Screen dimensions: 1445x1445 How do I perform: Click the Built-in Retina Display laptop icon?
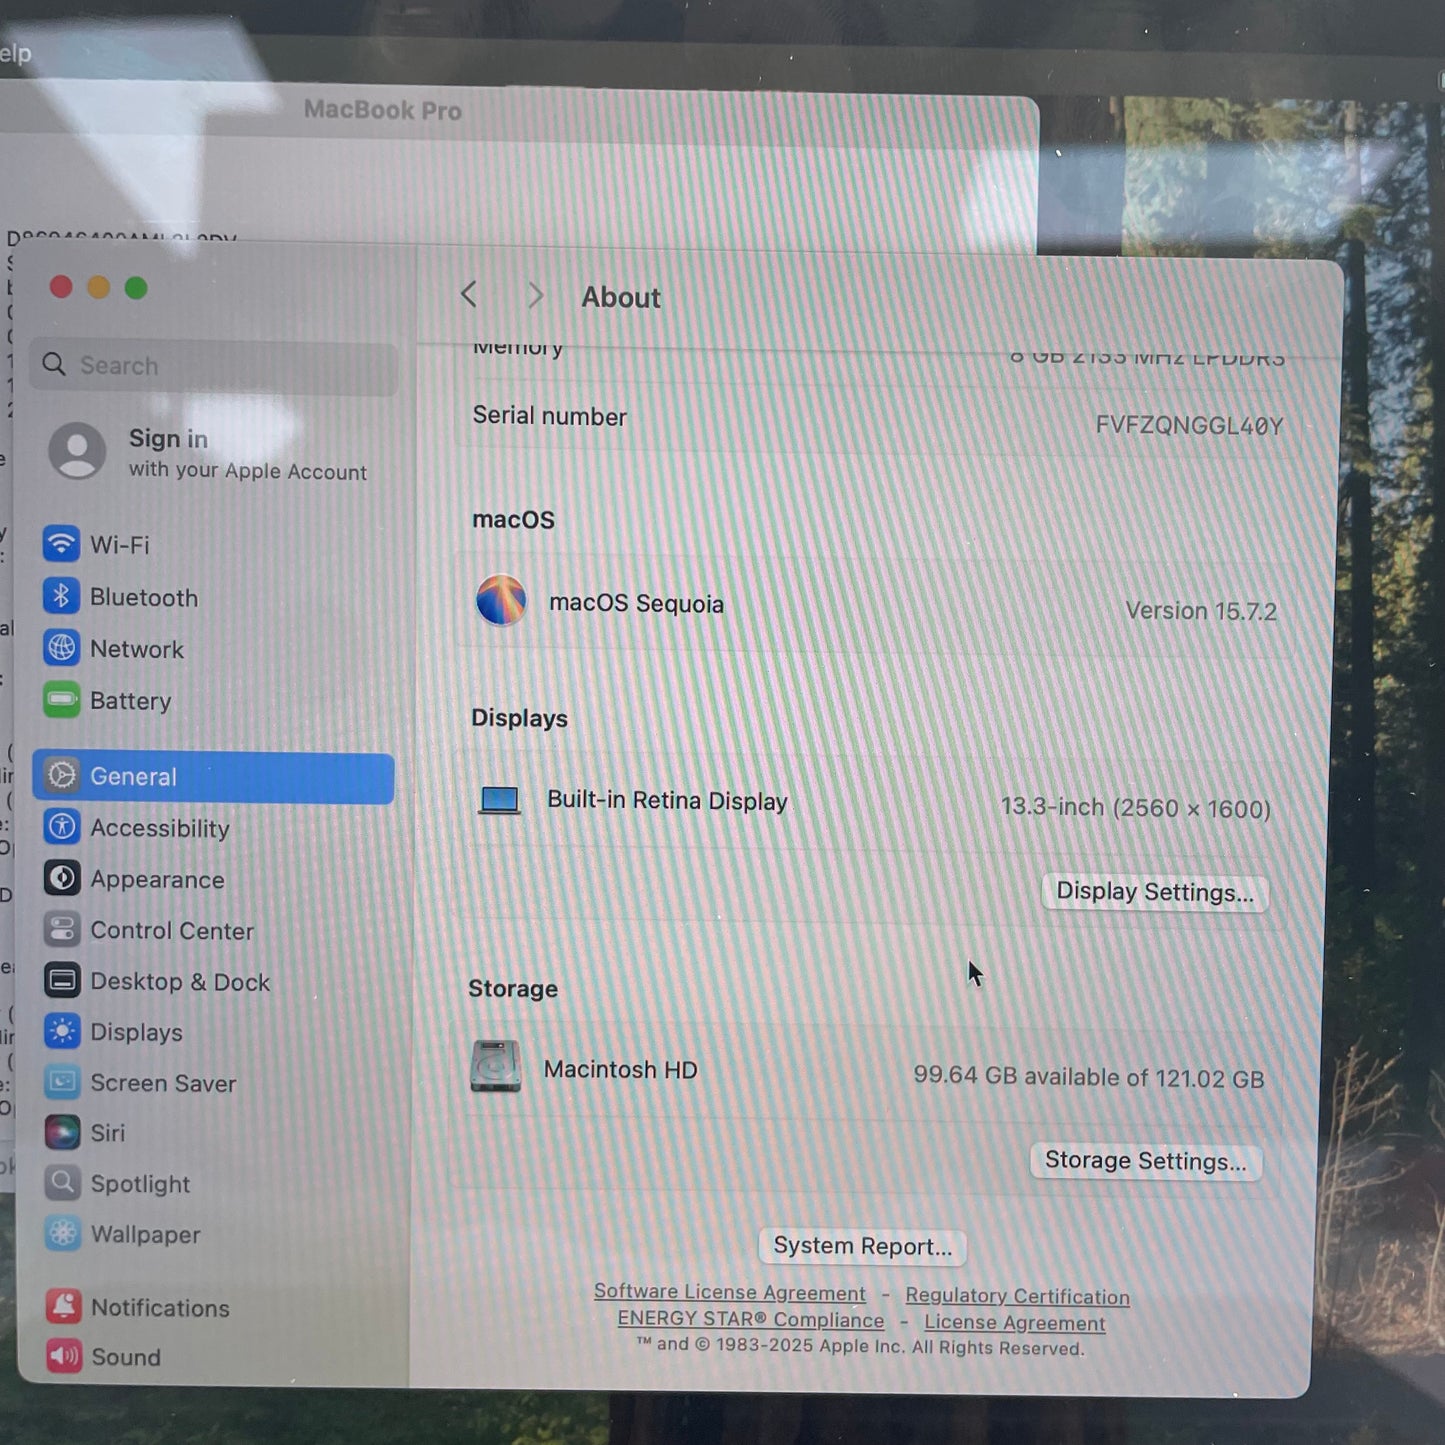point(499,800)
